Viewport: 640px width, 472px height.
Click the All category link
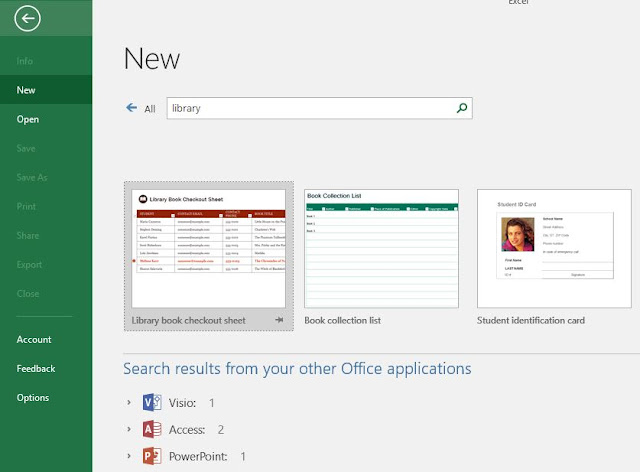pyautogui.click(x=150, y=109)
